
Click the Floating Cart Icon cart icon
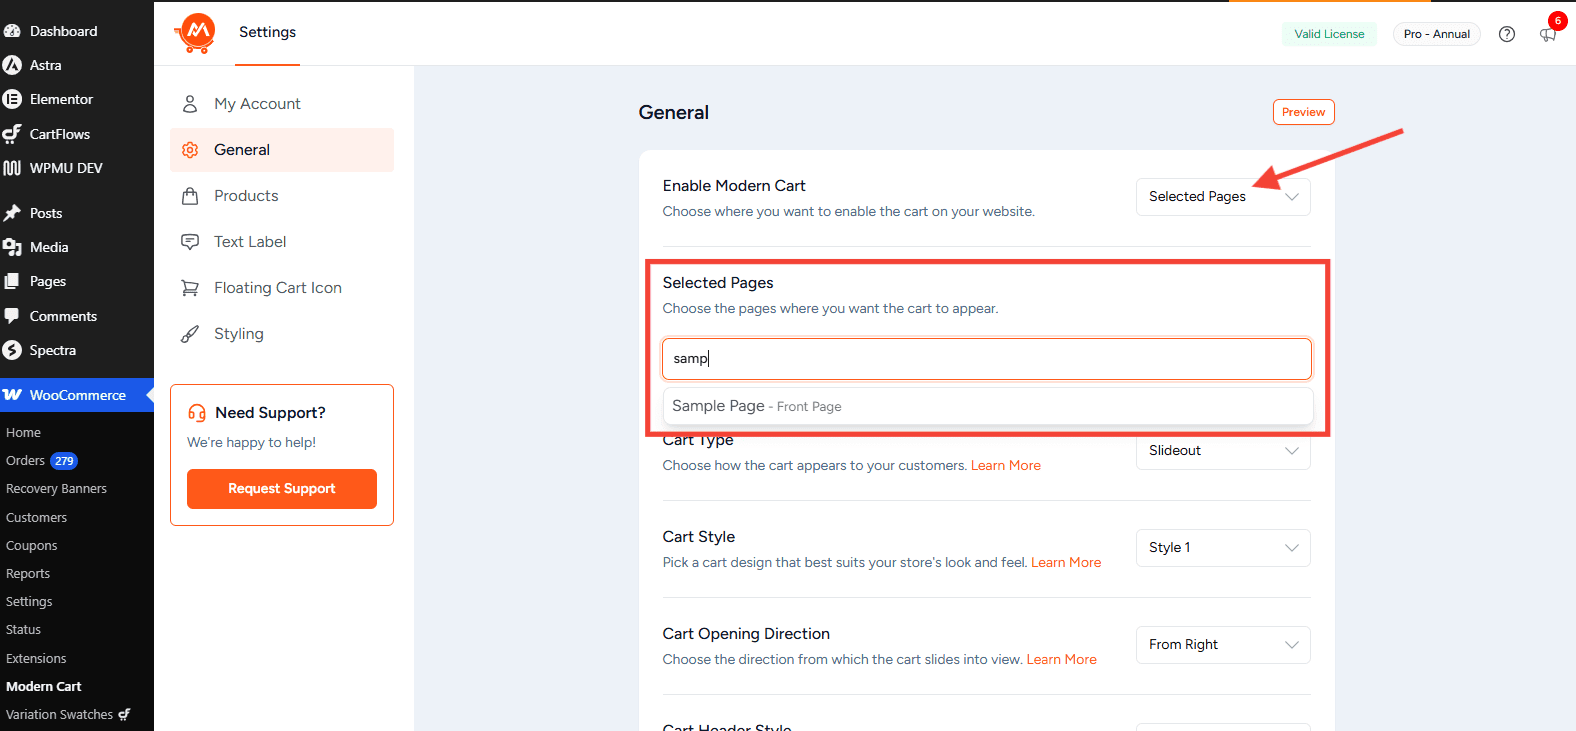190,288
